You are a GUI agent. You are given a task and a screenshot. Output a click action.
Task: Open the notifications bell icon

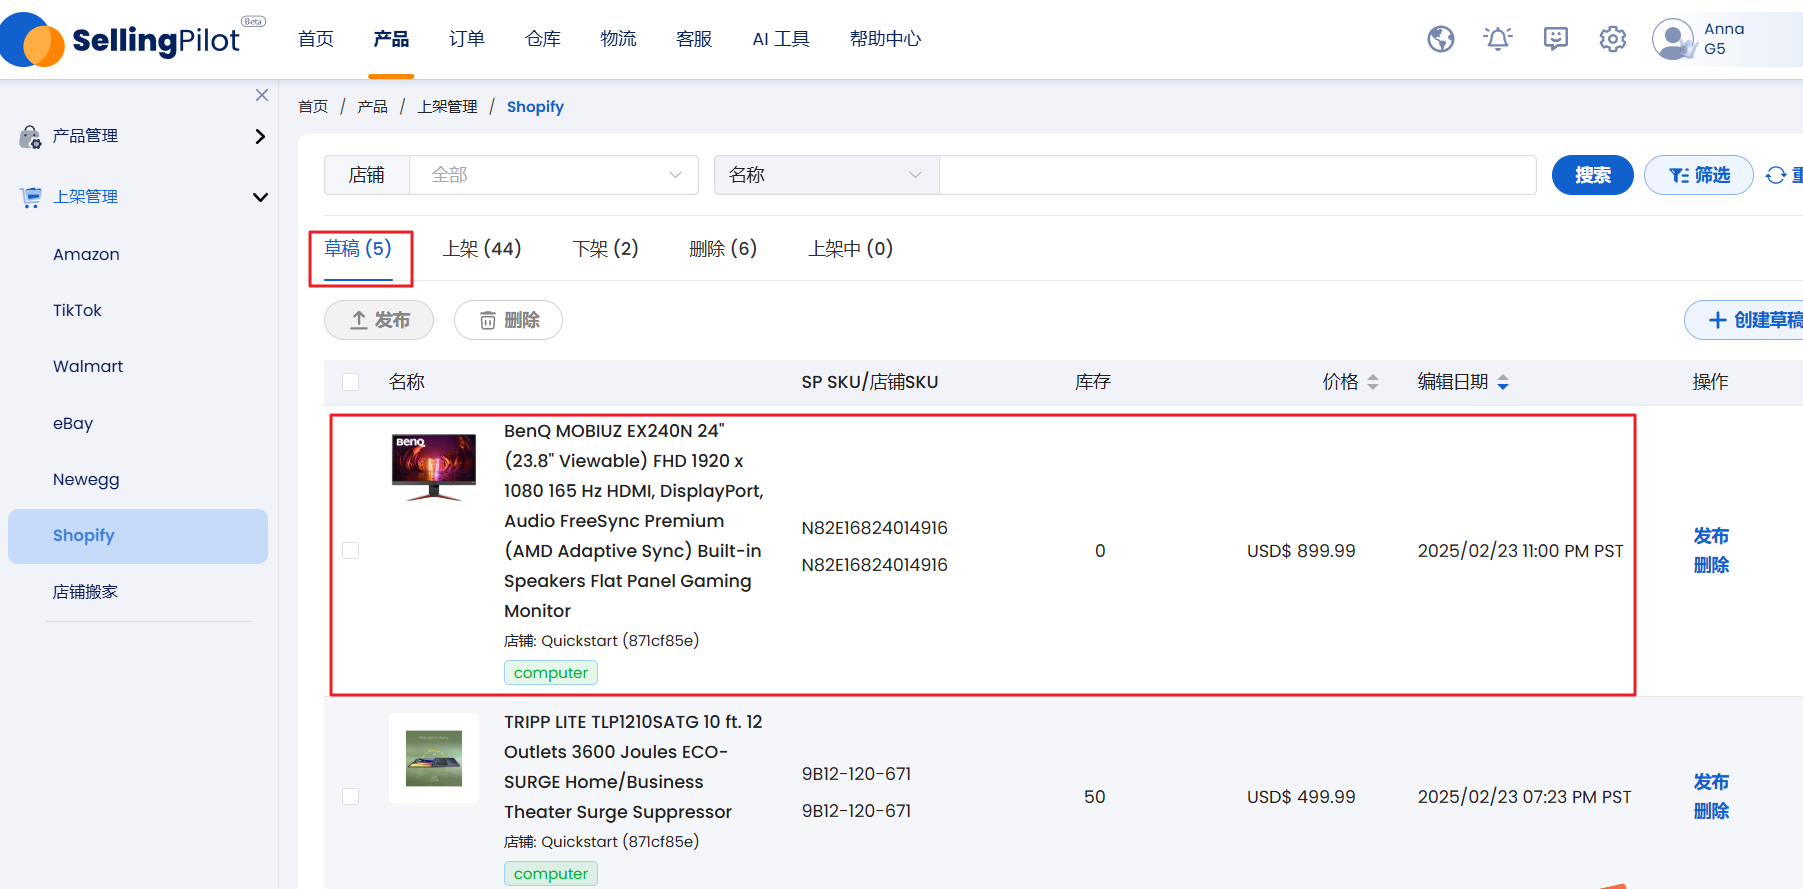pyautogui.click(x=1497, y=39)
